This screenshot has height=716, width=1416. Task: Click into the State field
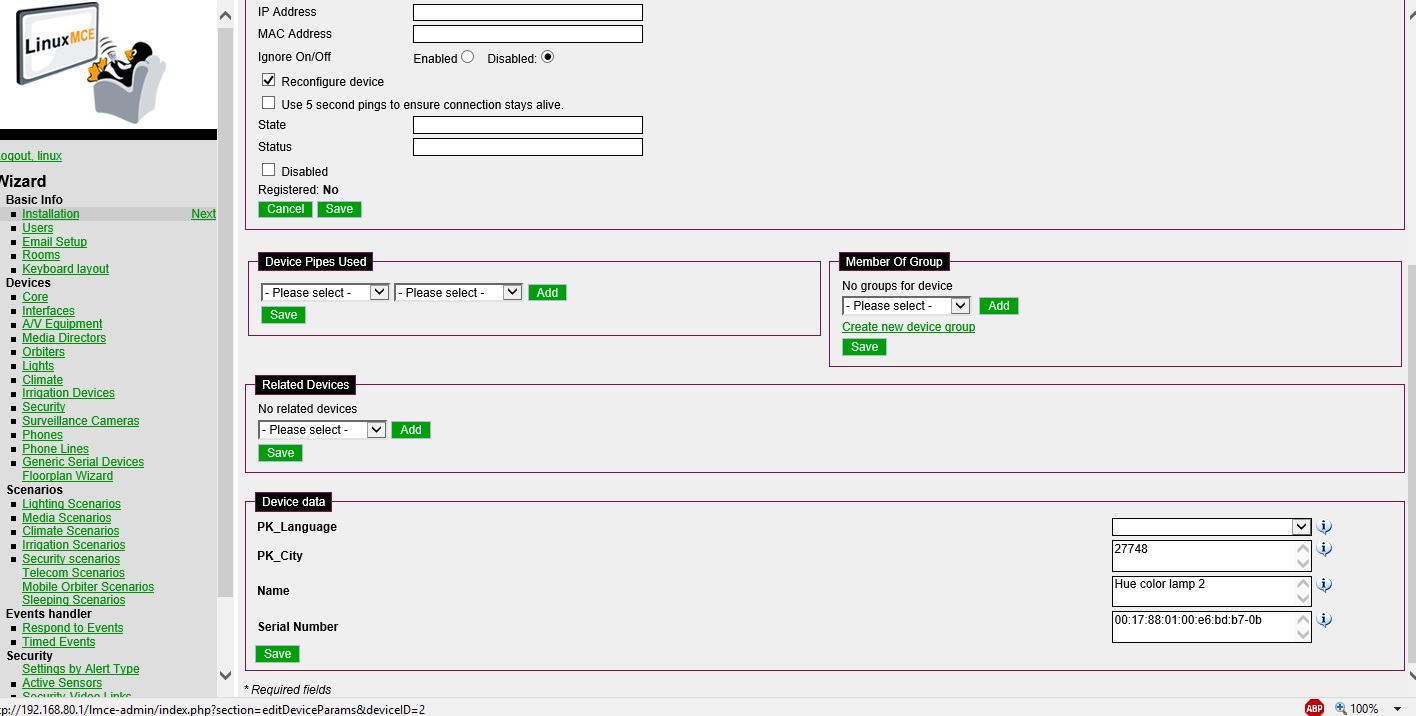(x=528, y=125)
